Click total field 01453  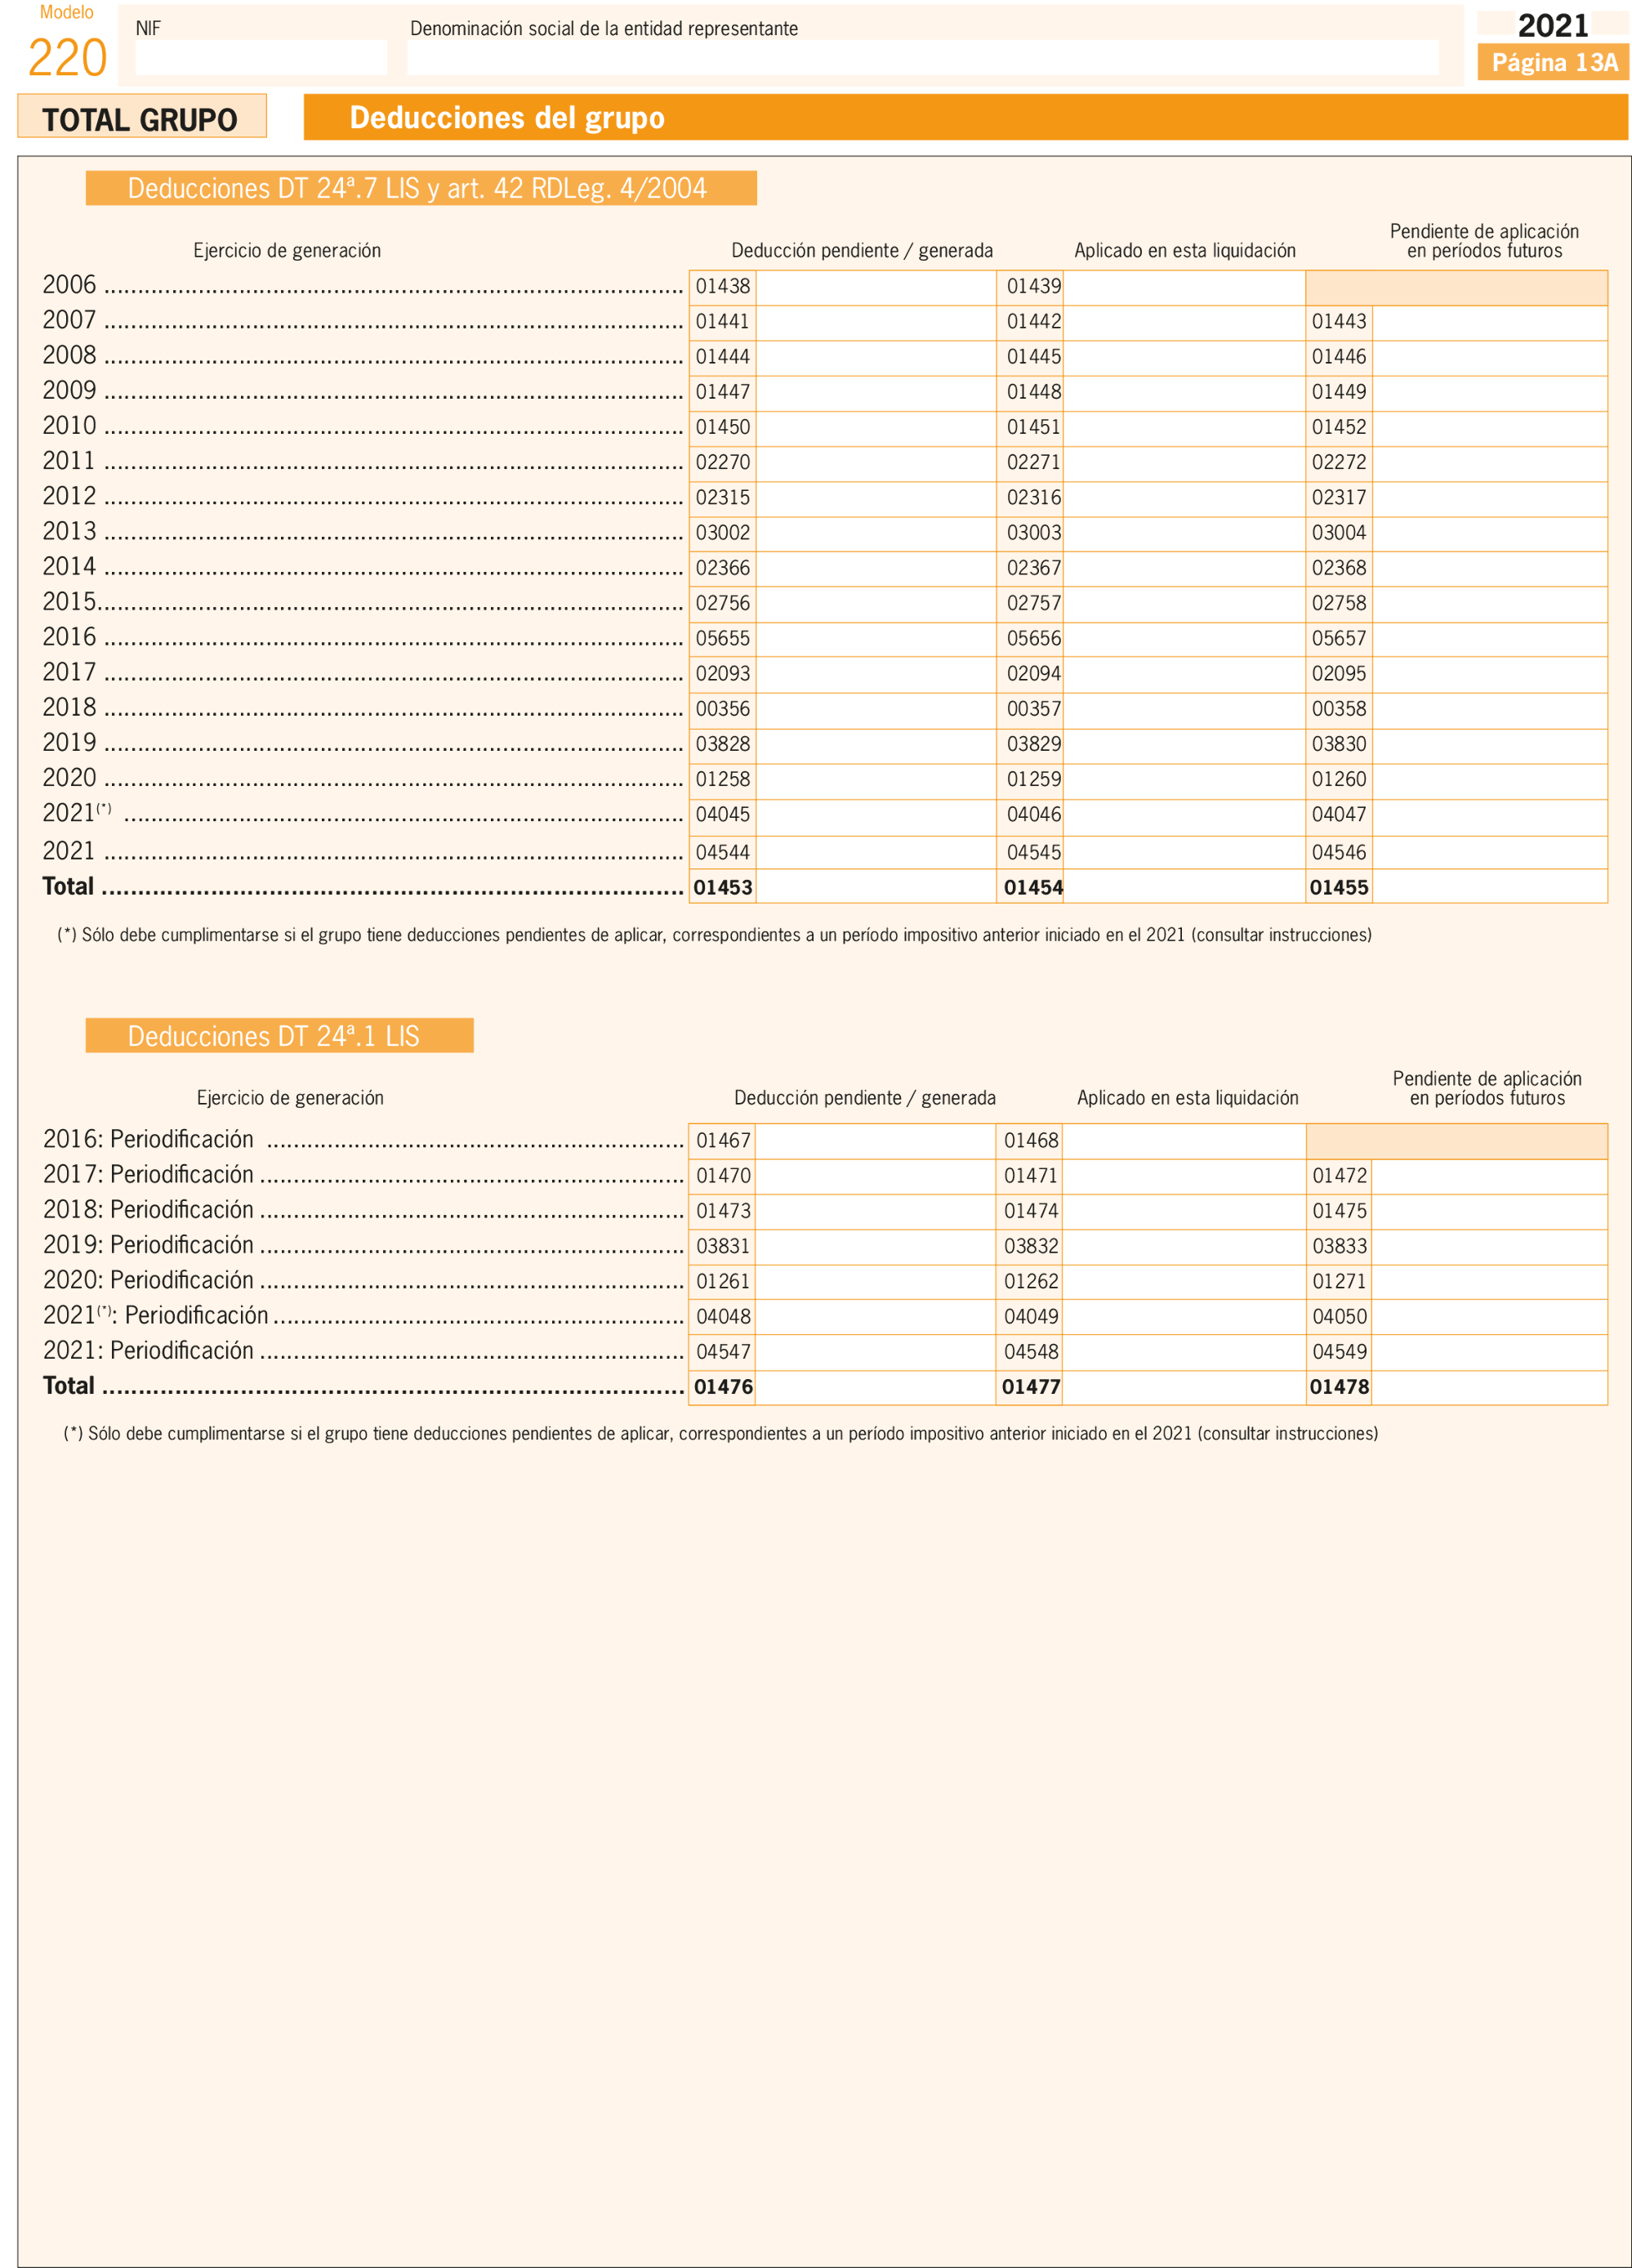[x=875, y=886]
